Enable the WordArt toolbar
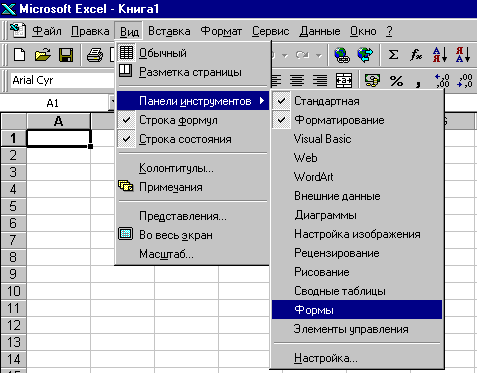The height and width of the screenshot is (373, 477). tap(357, 177)
